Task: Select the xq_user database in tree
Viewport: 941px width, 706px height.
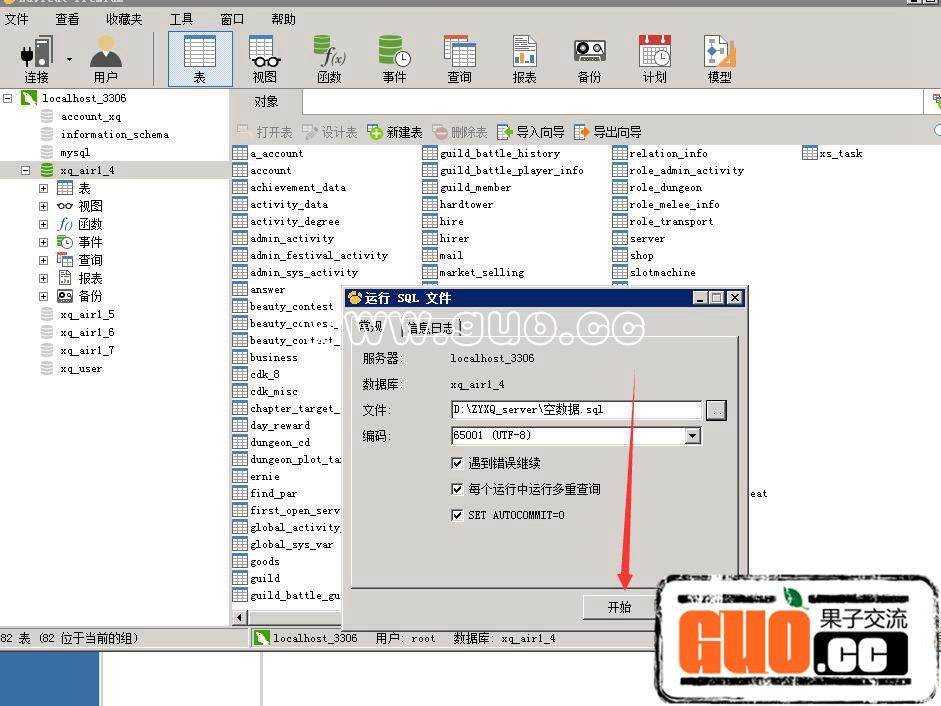Action: point(80,368)
